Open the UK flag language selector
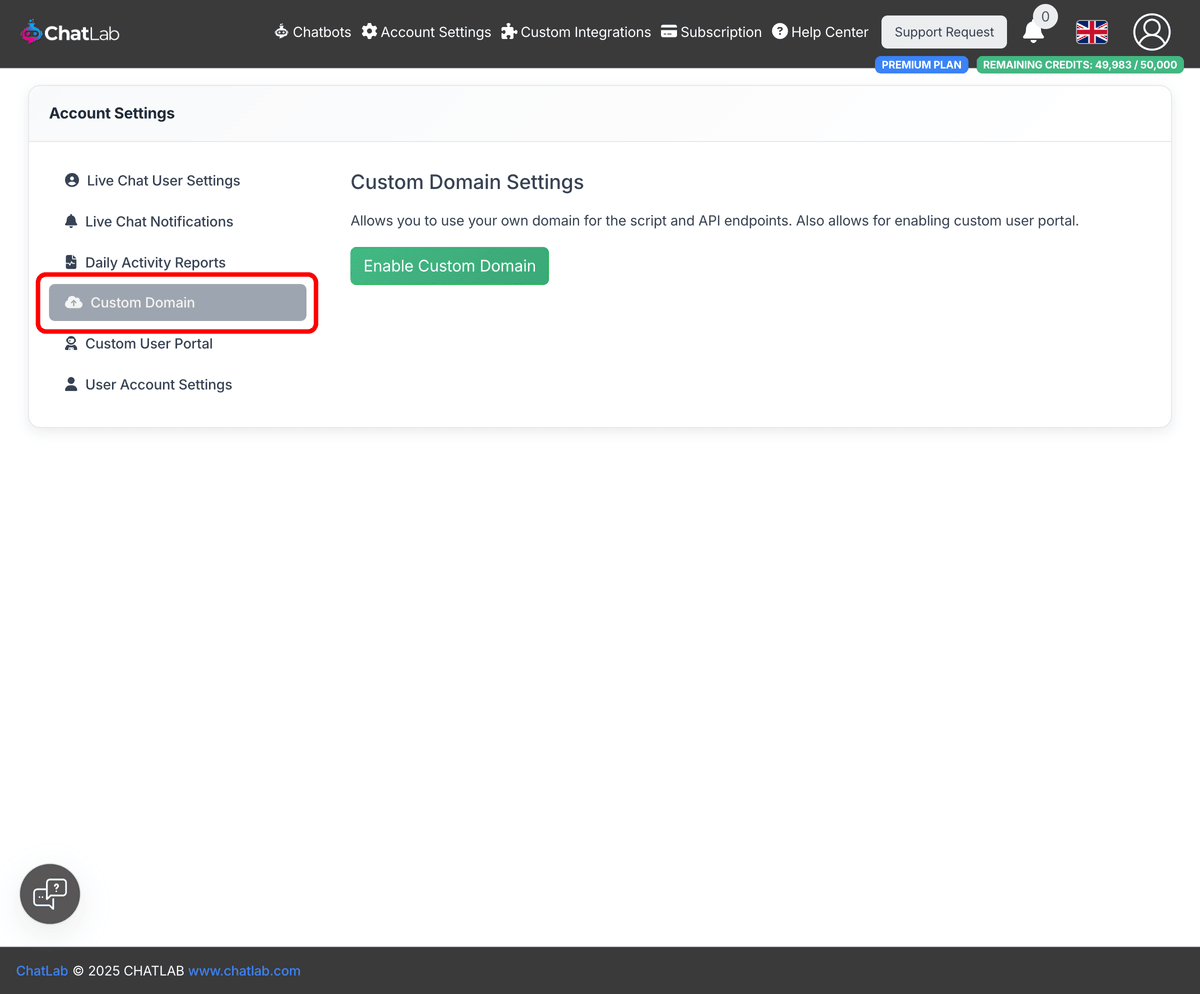The image size is (1200, 994). 1091,32
